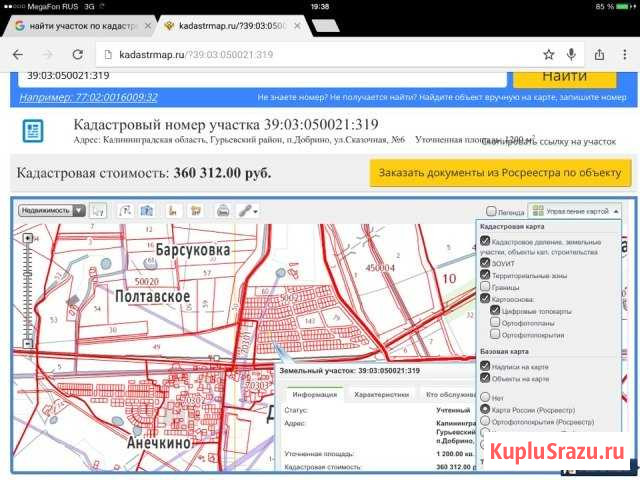Toggle Надписи на карте checkbox
This screenshot has width=640, height=480.
pos(485,366)
